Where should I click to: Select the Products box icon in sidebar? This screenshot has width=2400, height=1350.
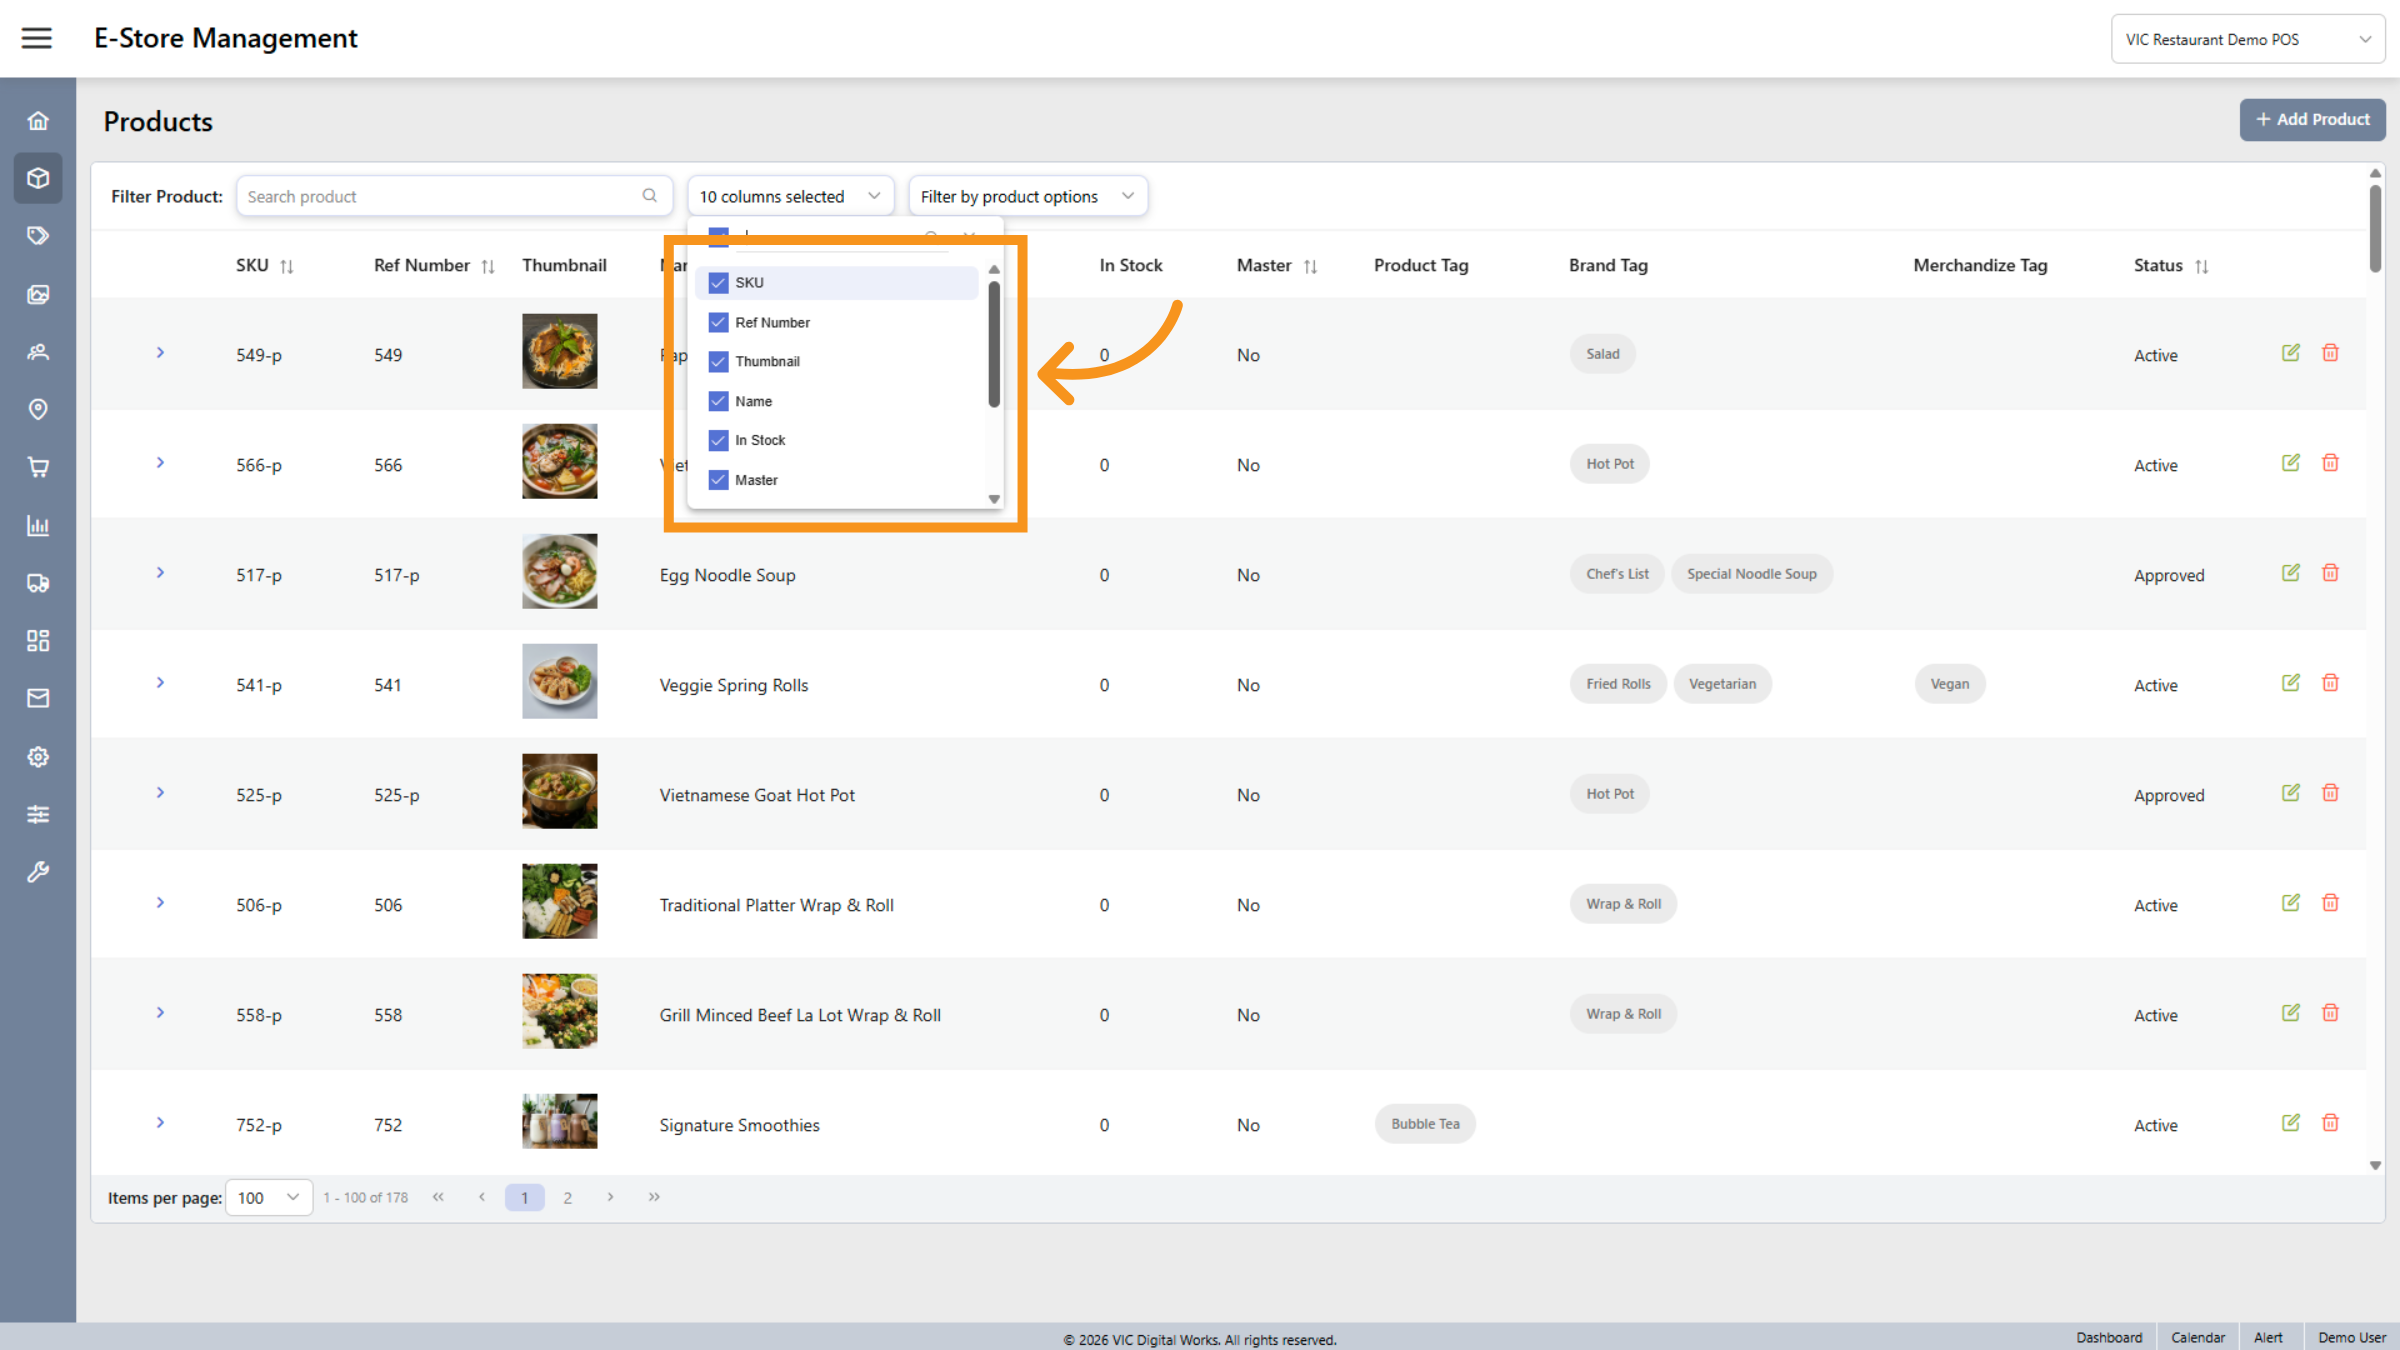click(38, 177)
